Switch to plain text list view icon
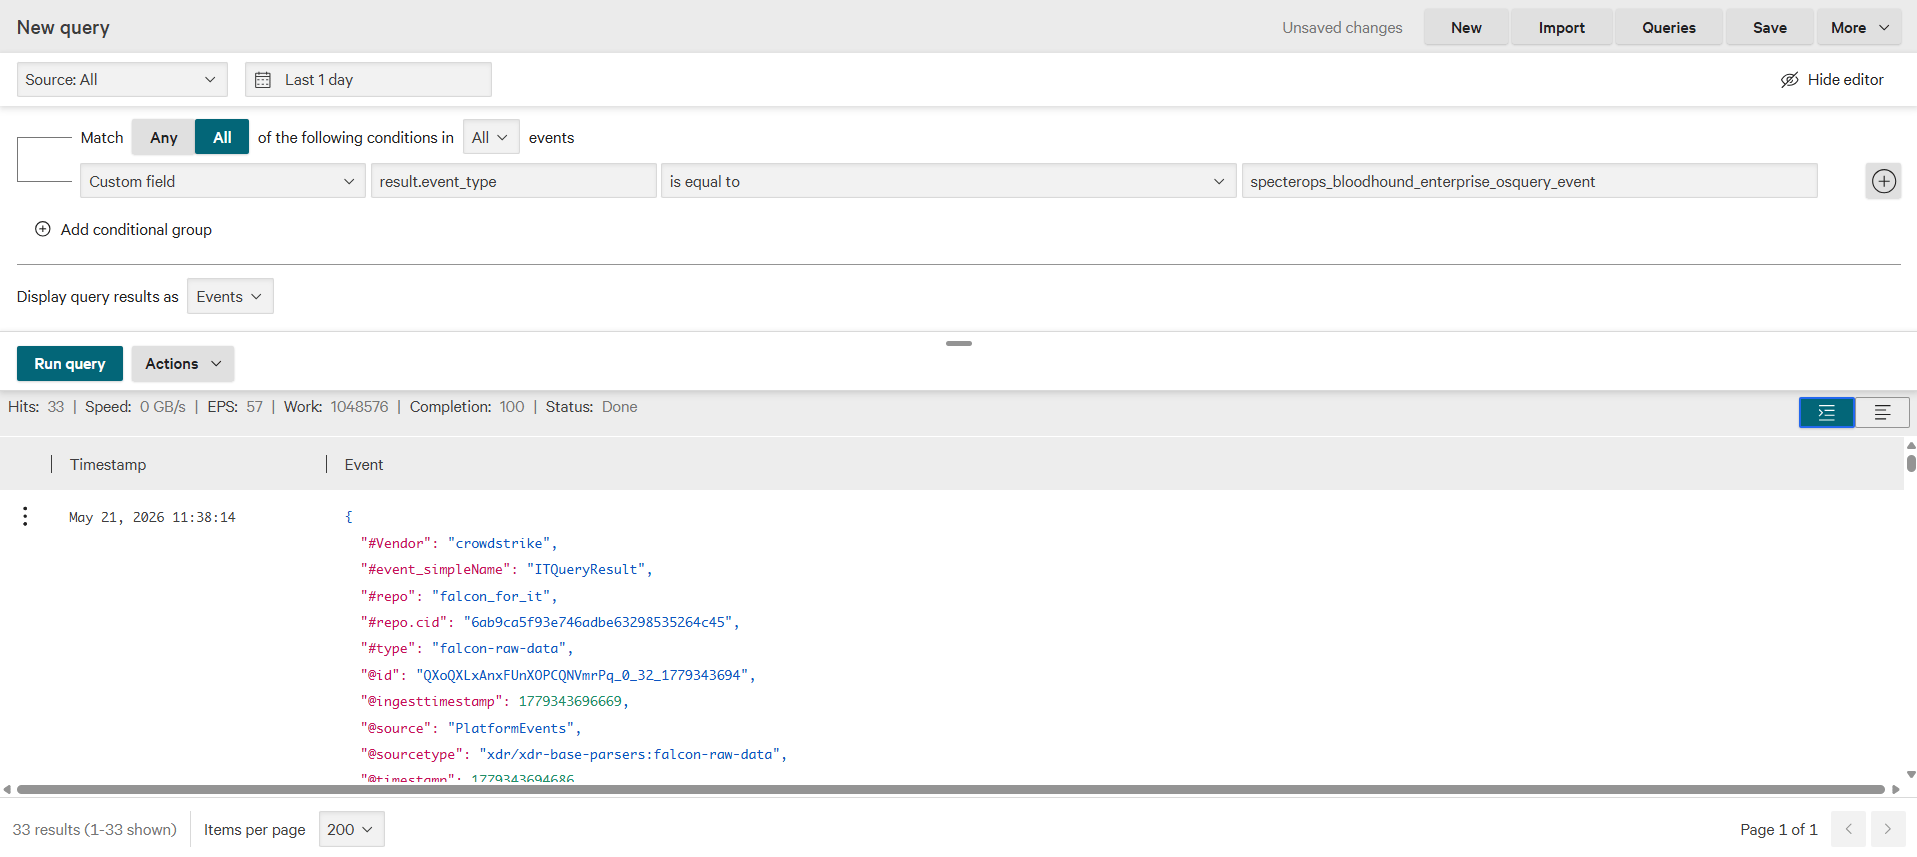Image resolution: width=1917 pixels, height=857 pixels. pos(1882,412)
